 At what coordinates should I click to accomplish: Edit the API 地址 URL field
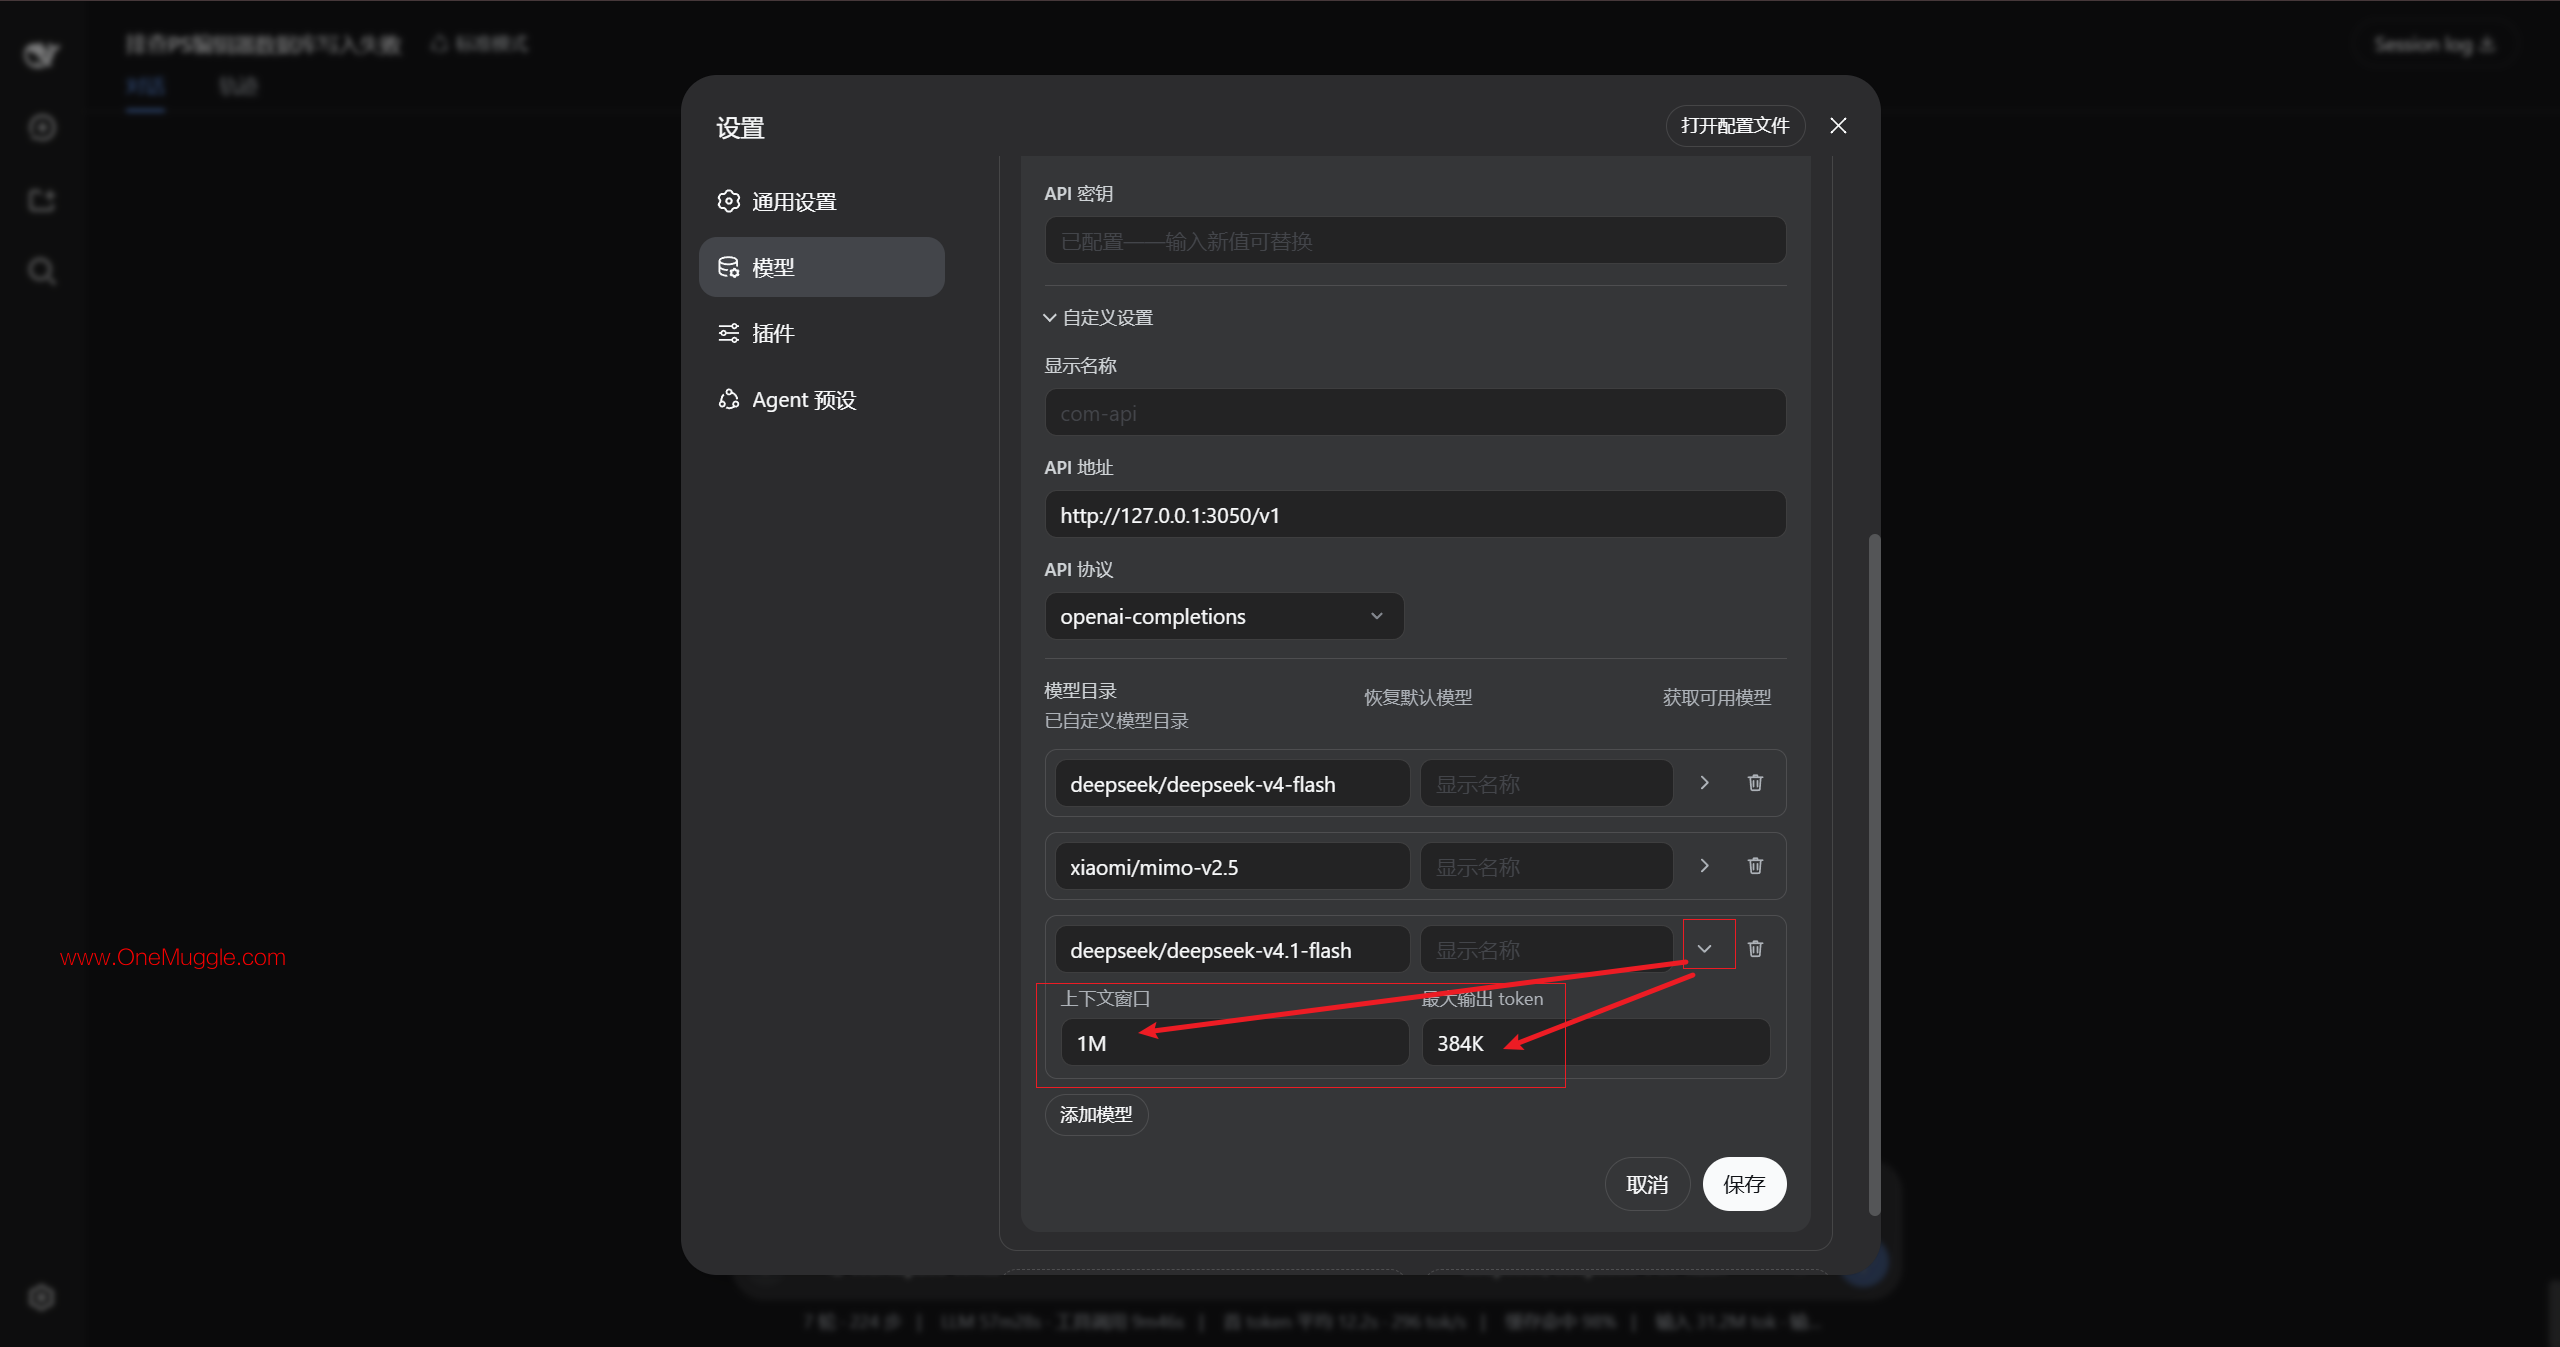1415,515
